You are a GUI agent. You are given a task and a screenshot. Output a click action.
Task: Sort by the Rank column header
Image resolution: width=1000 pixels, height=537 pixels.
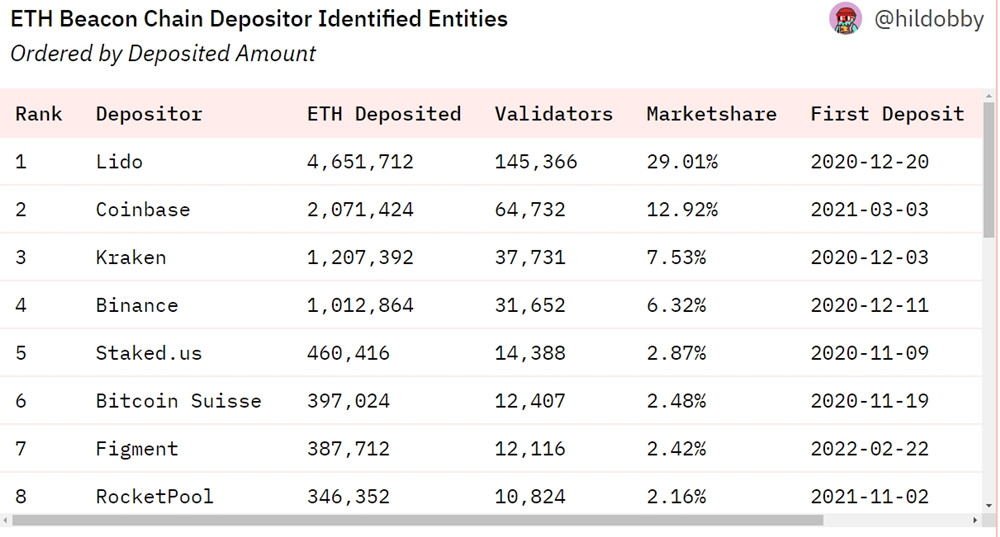39,114
